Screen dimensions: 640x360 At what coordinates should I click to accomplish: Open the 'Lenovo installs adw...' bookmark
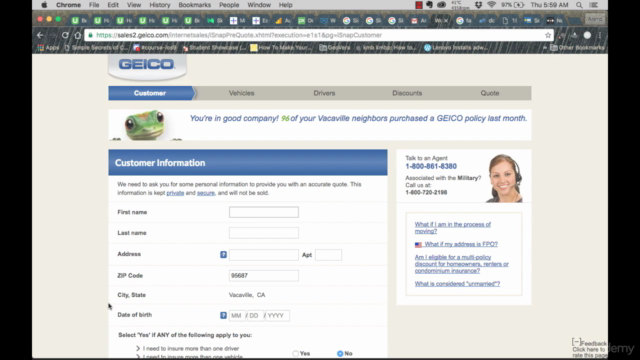[x=456, y=48]
